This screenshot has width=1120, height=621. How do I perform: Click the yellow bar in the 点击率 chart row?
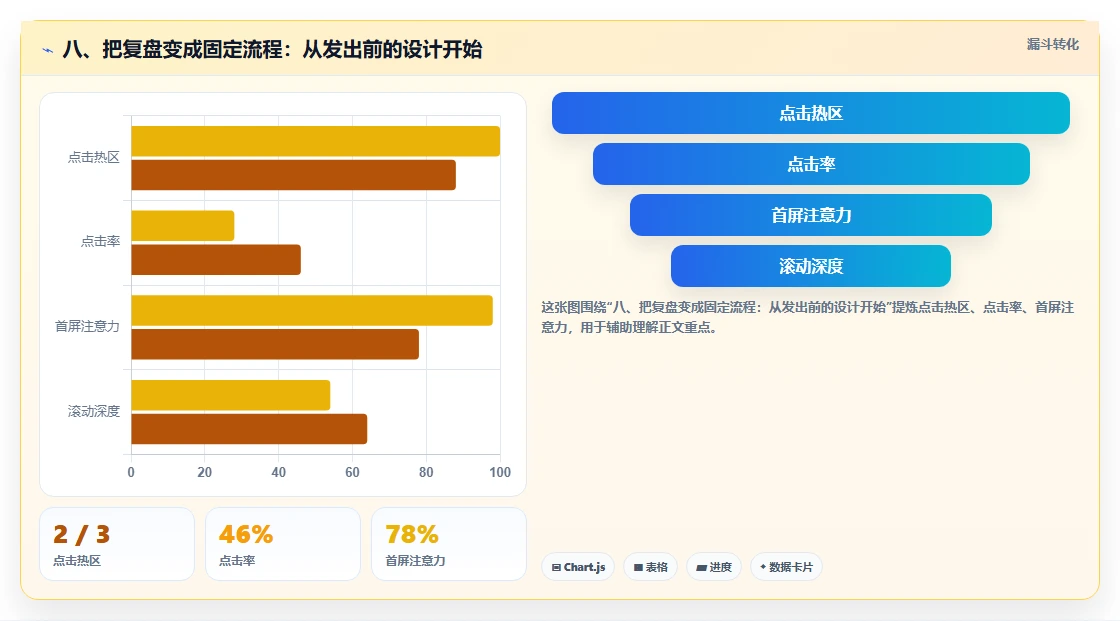183,226
